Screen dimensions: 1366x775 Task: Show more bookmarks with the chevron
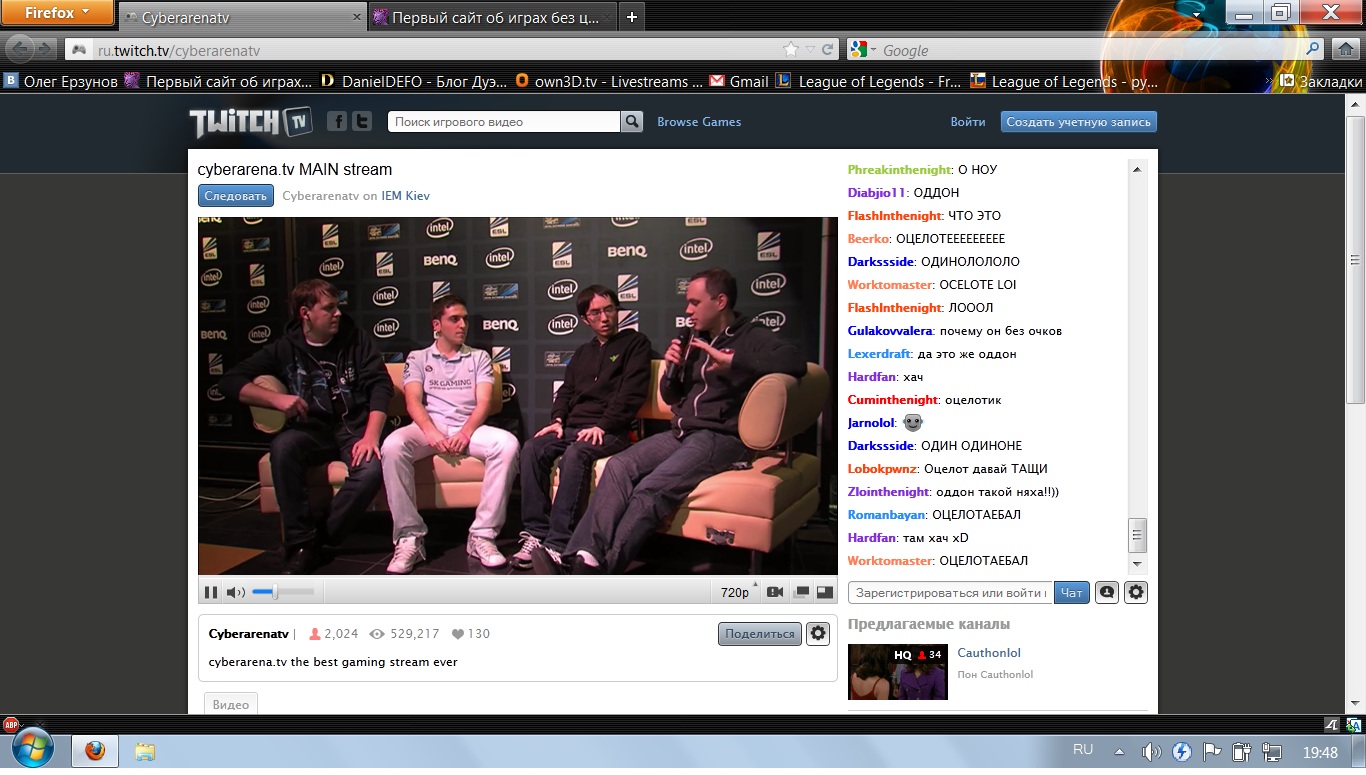[1270, 82]
